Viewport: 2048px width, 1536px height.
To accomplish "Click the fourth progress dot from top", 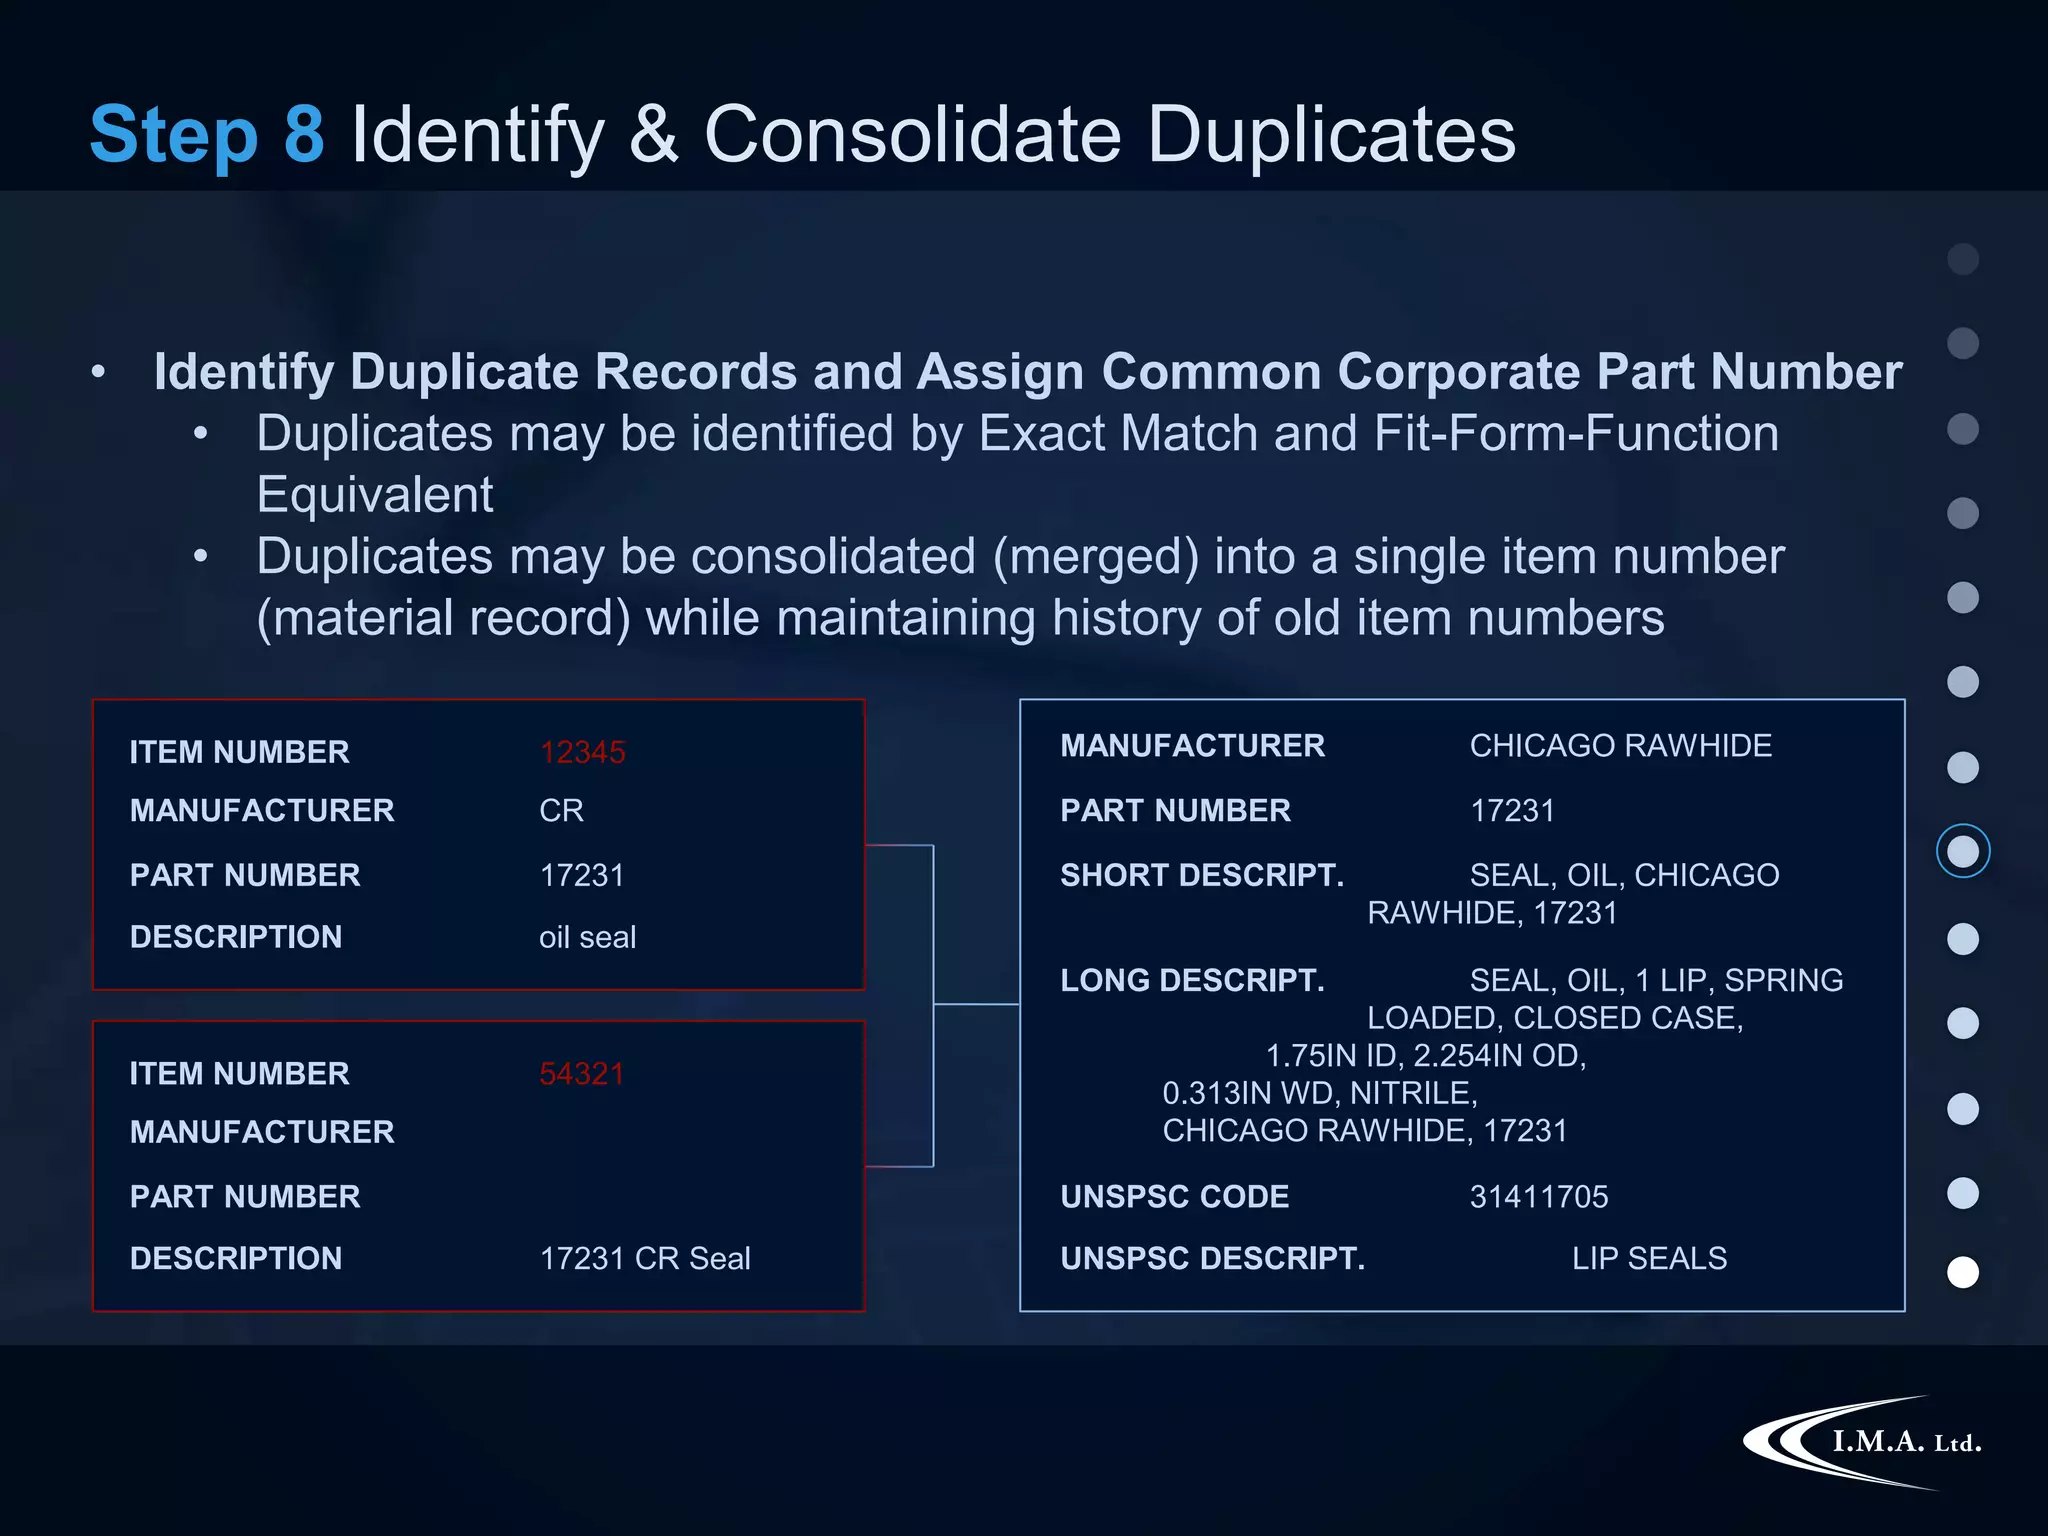I will [x=1963, y=513].
